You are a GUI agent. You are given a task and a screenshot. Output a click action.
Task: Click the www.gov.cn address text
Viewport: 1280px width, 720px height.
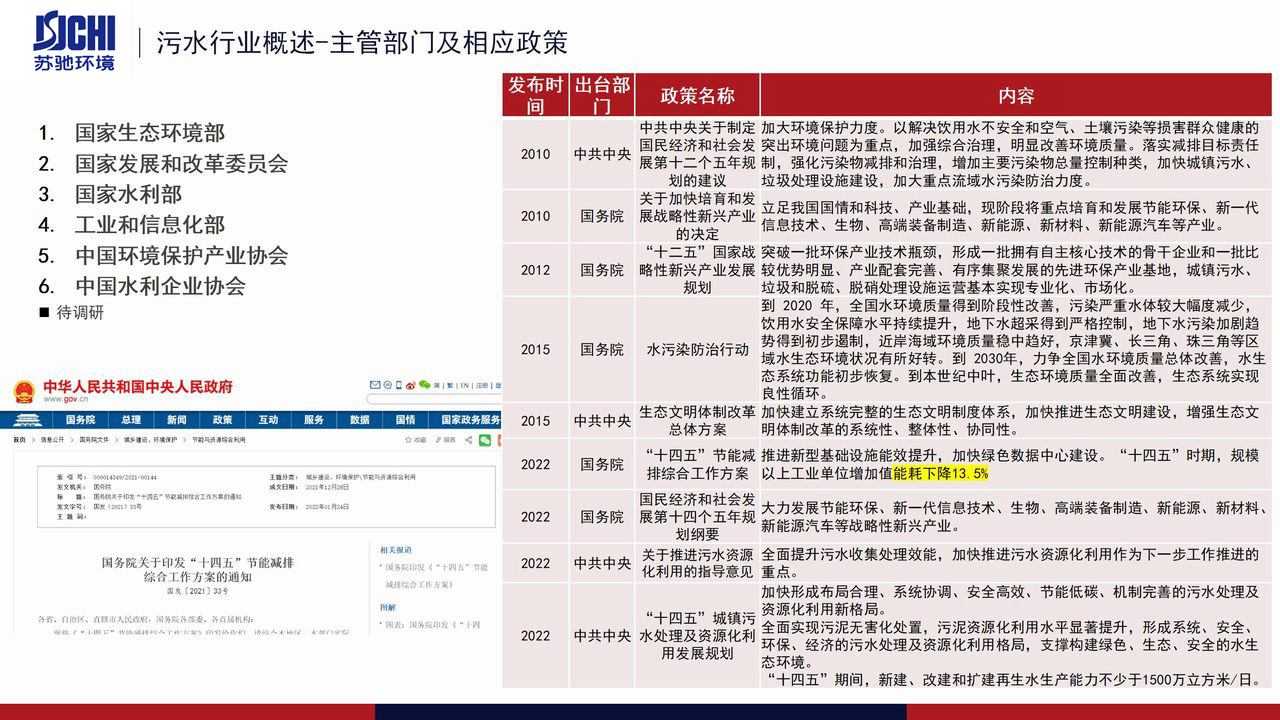[66, 399]
